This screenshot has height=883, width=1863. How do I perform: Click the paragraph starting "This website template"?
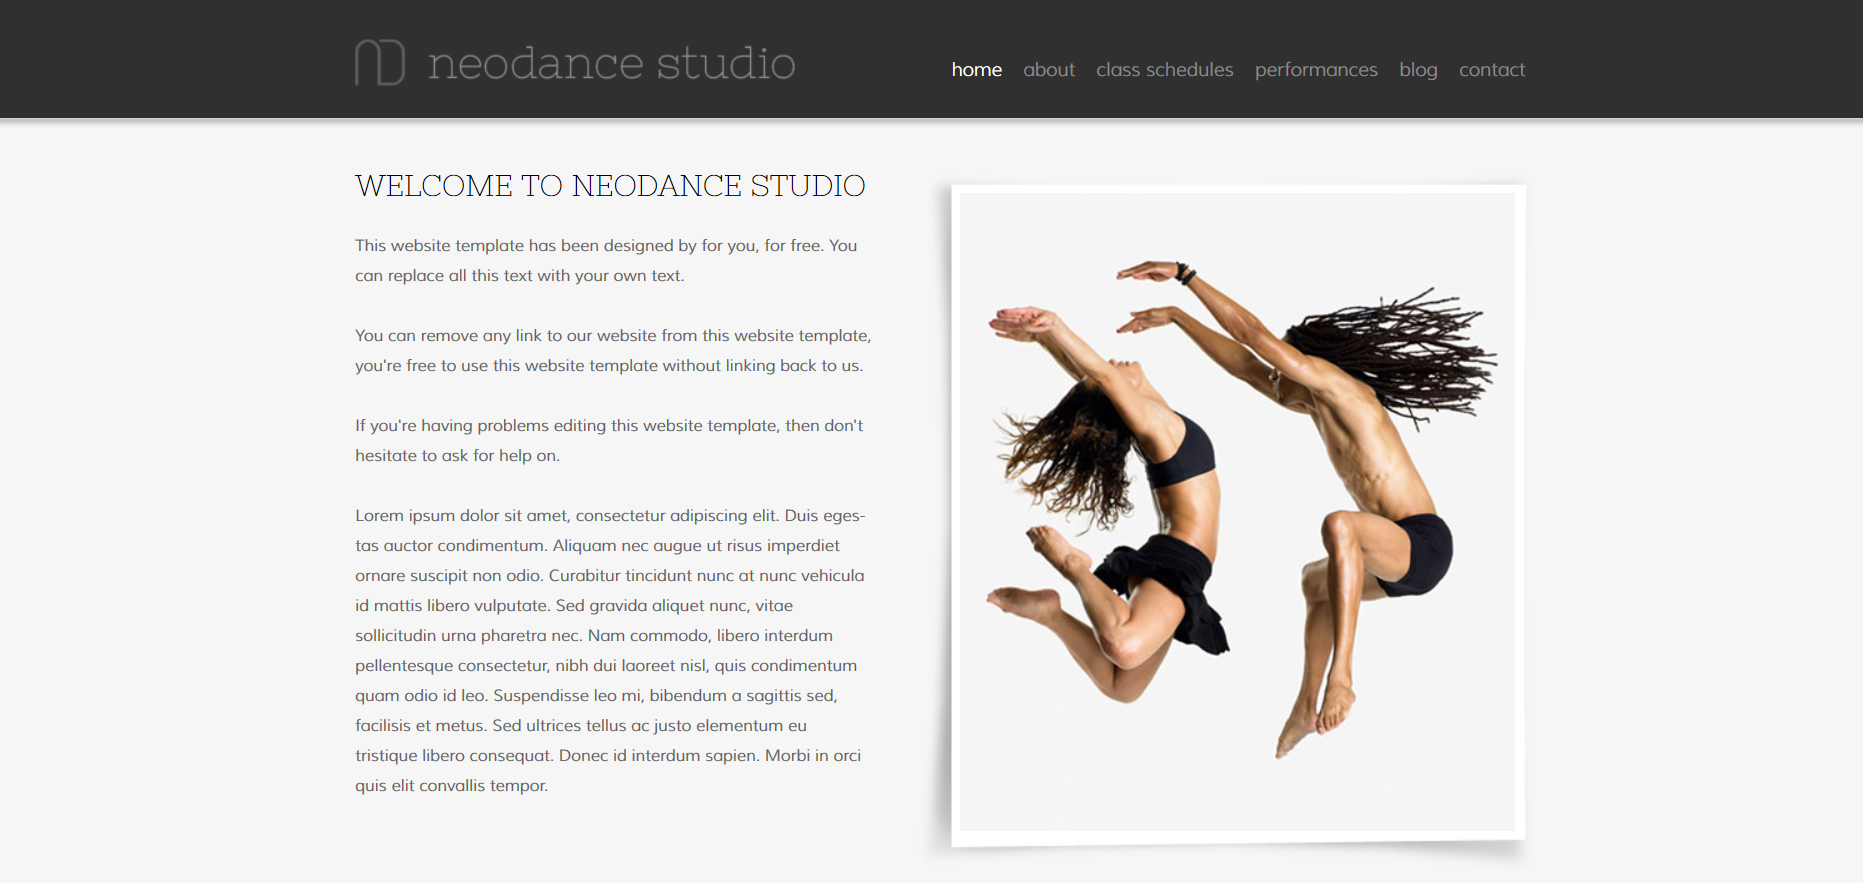click(605, 260)
